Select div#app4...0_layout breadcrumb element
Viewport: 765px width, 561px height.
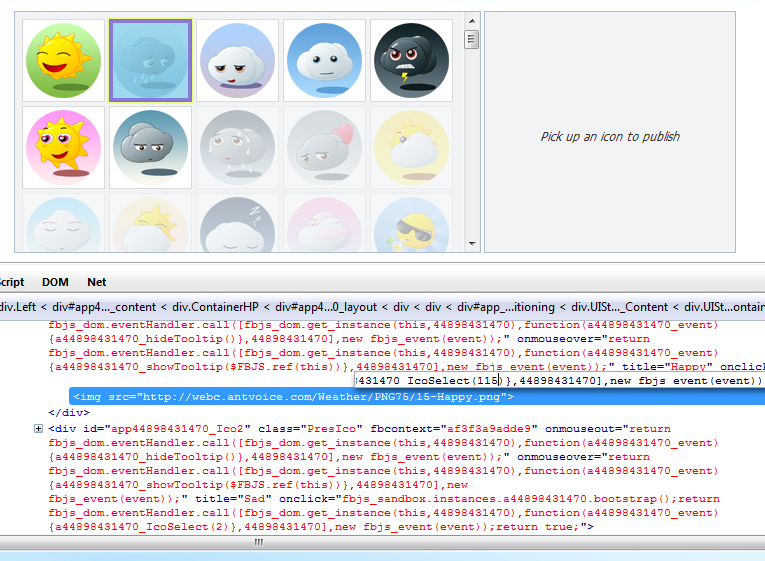(326, 307)
